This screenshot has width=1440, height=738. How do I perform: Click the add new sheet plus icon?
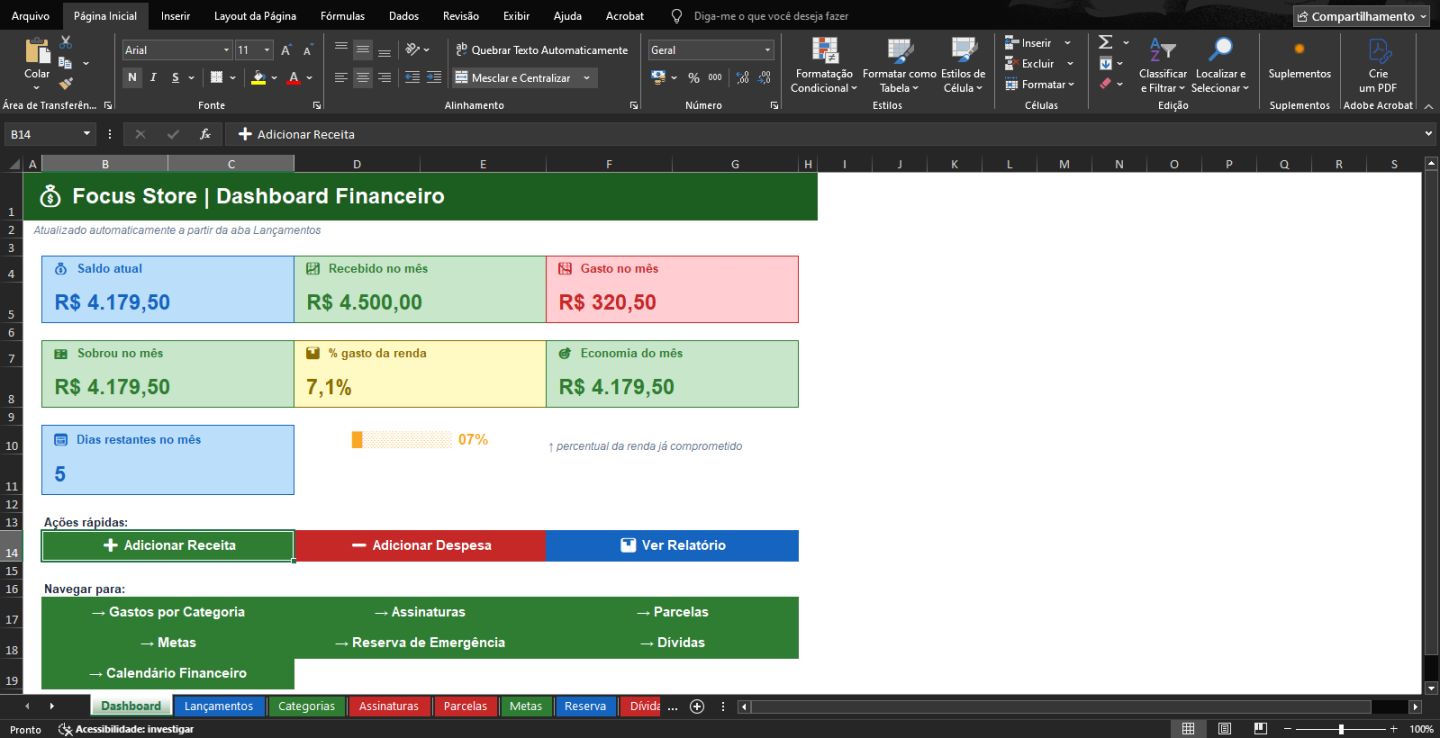[x=697, y=706]
